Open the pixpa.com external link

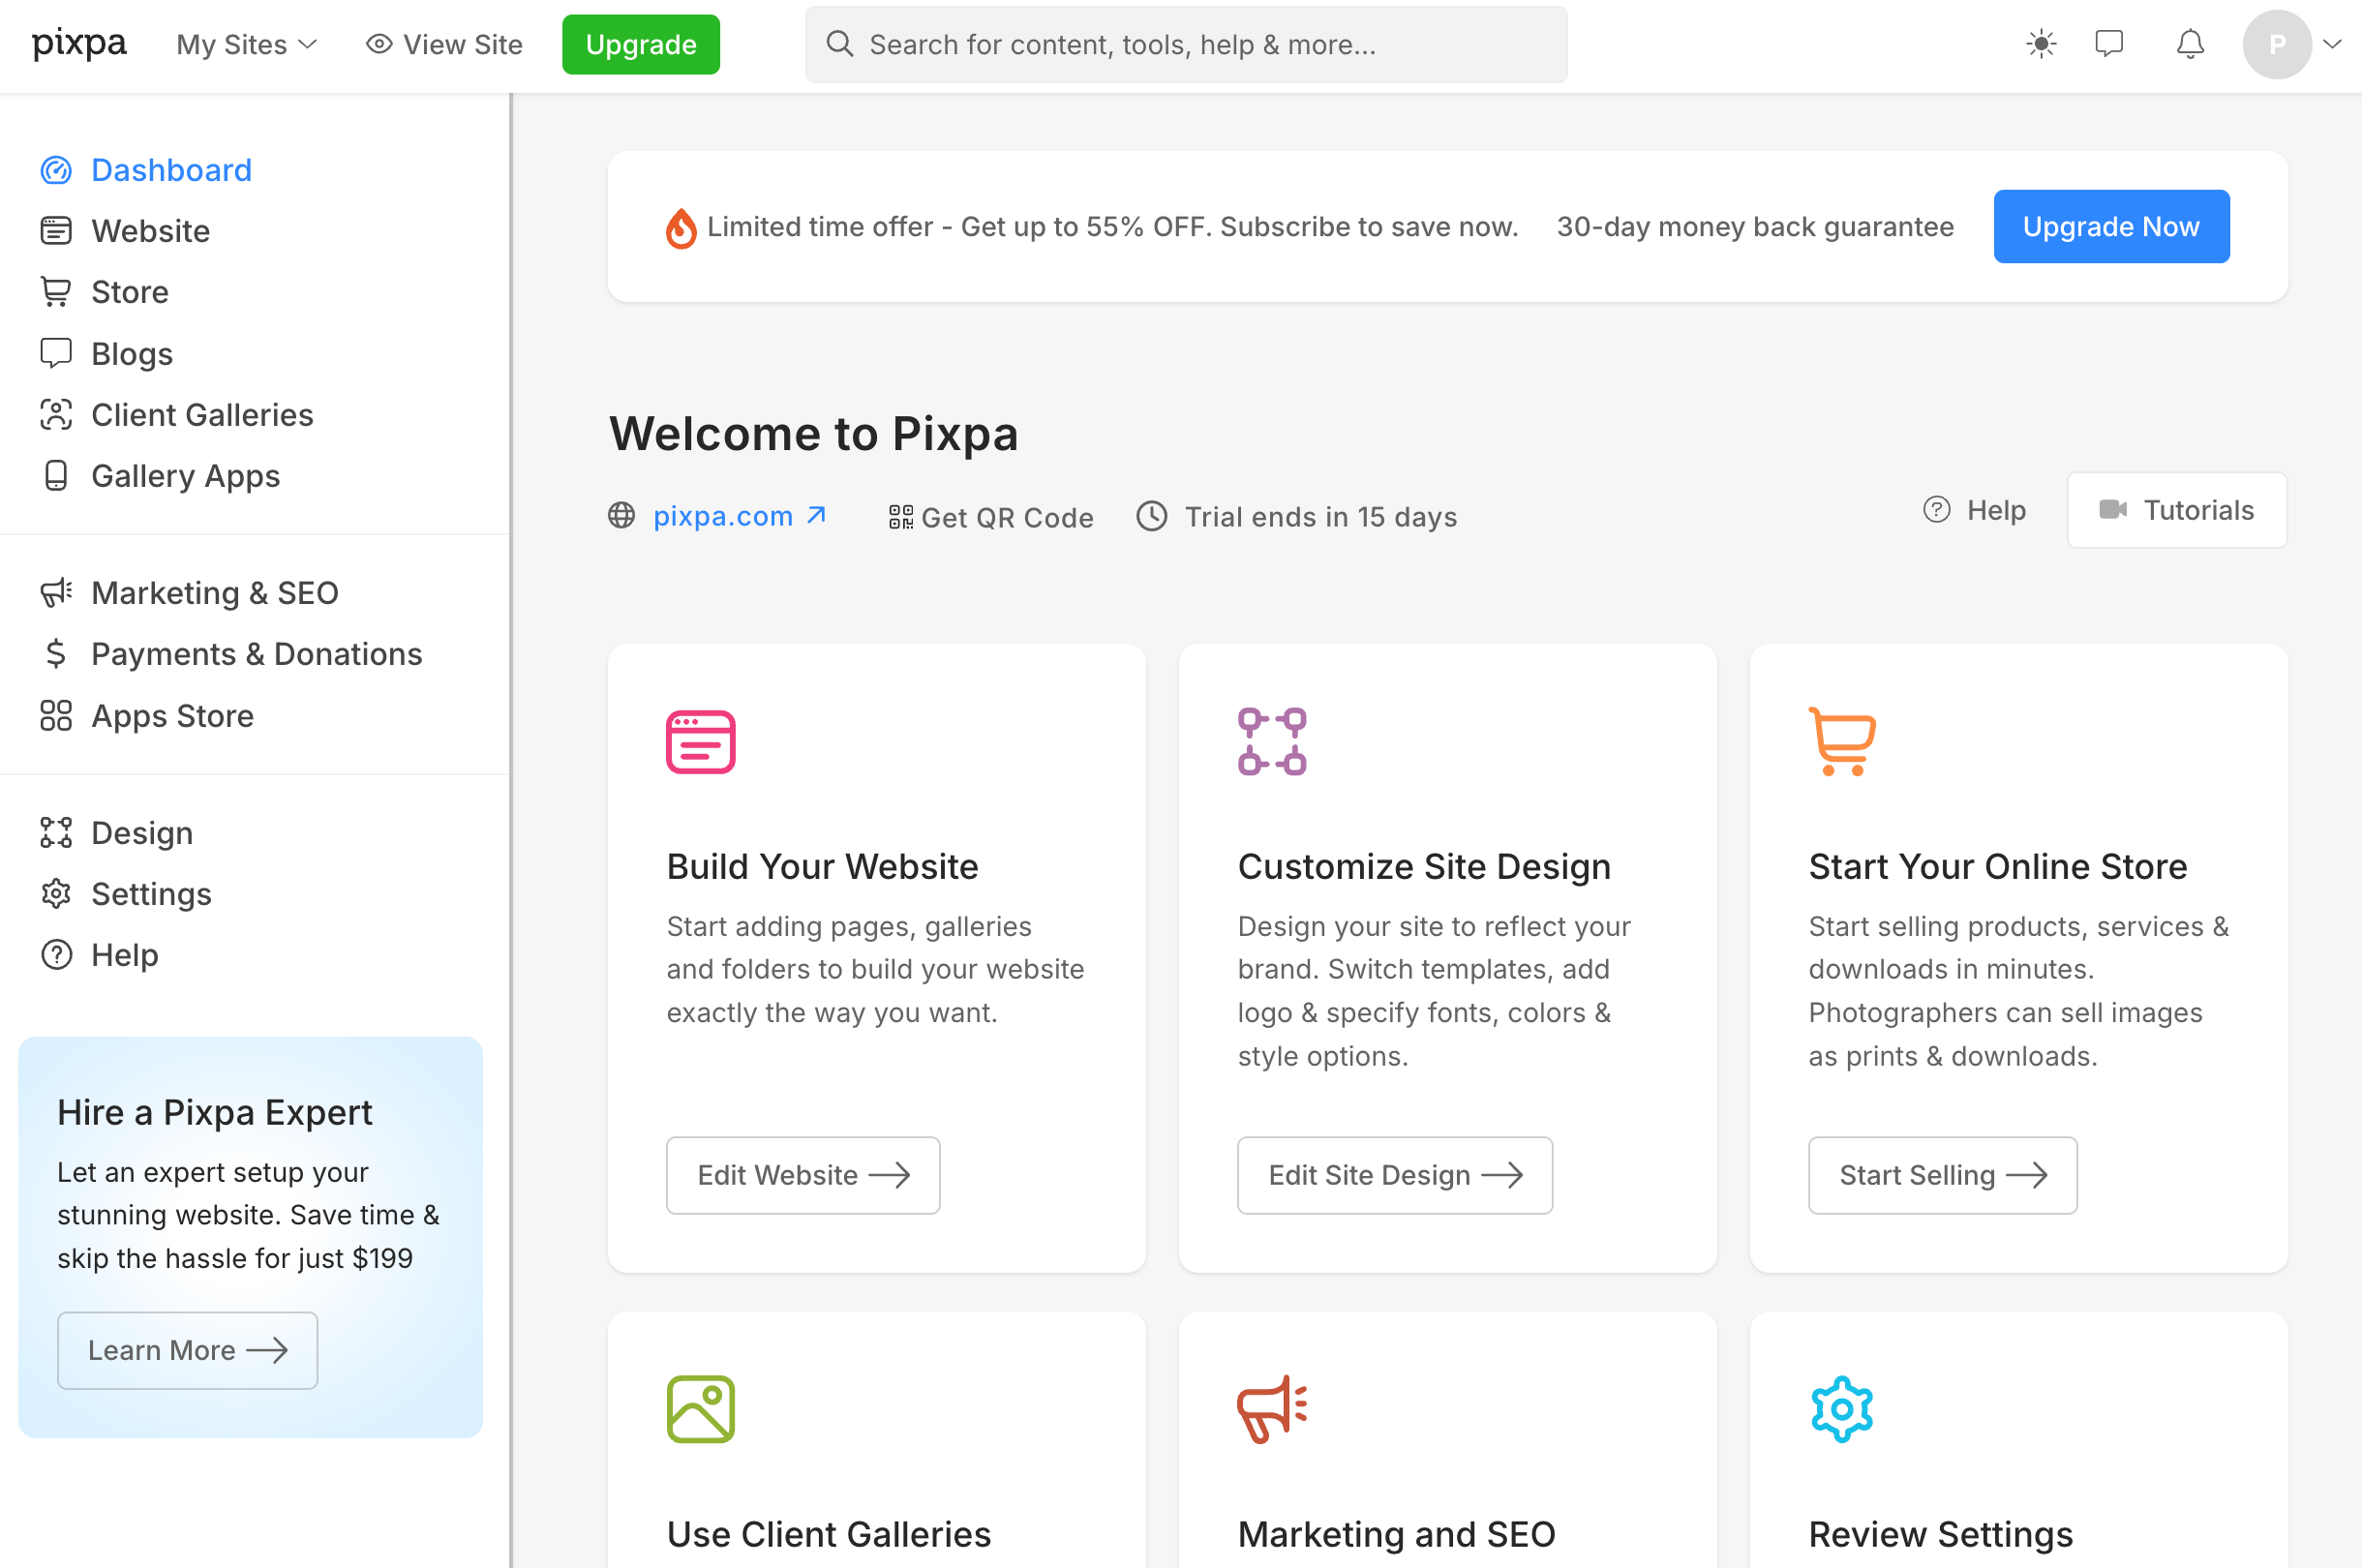coord(740,516)
